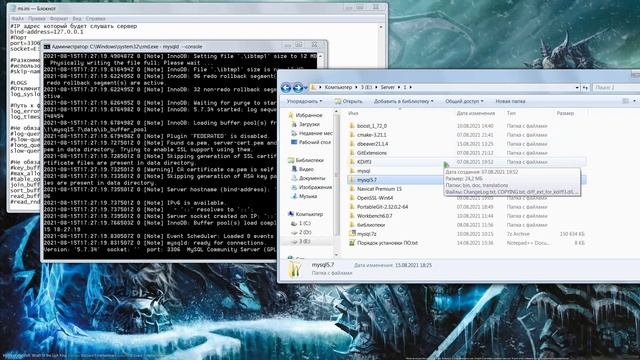Select the mysql folder row

coord(467,171)
